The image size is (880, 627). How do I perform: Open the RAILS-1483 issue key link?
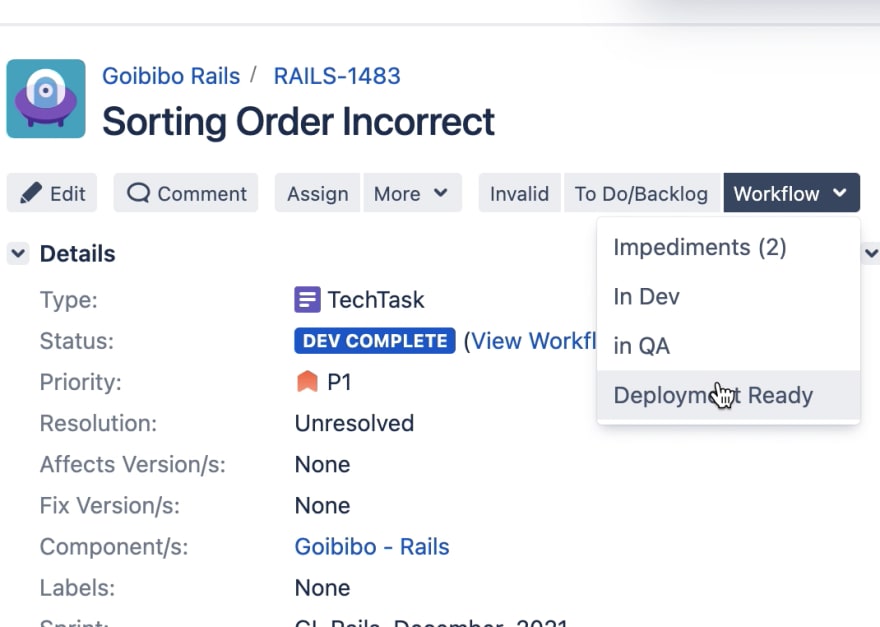click(x=337, y=76)
